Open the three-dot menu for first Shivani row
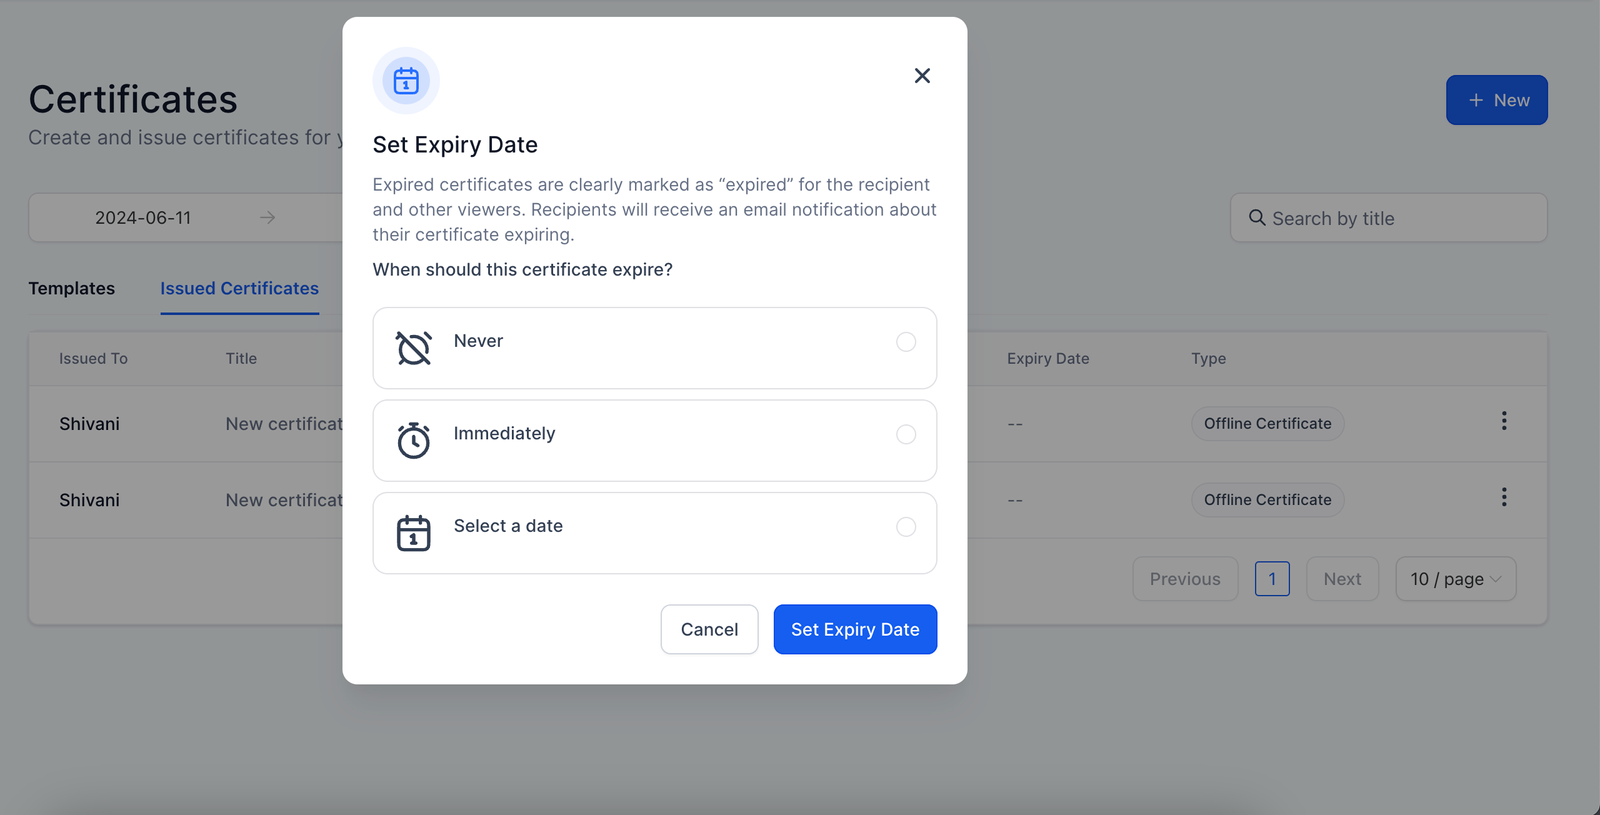 [1503, 422]
